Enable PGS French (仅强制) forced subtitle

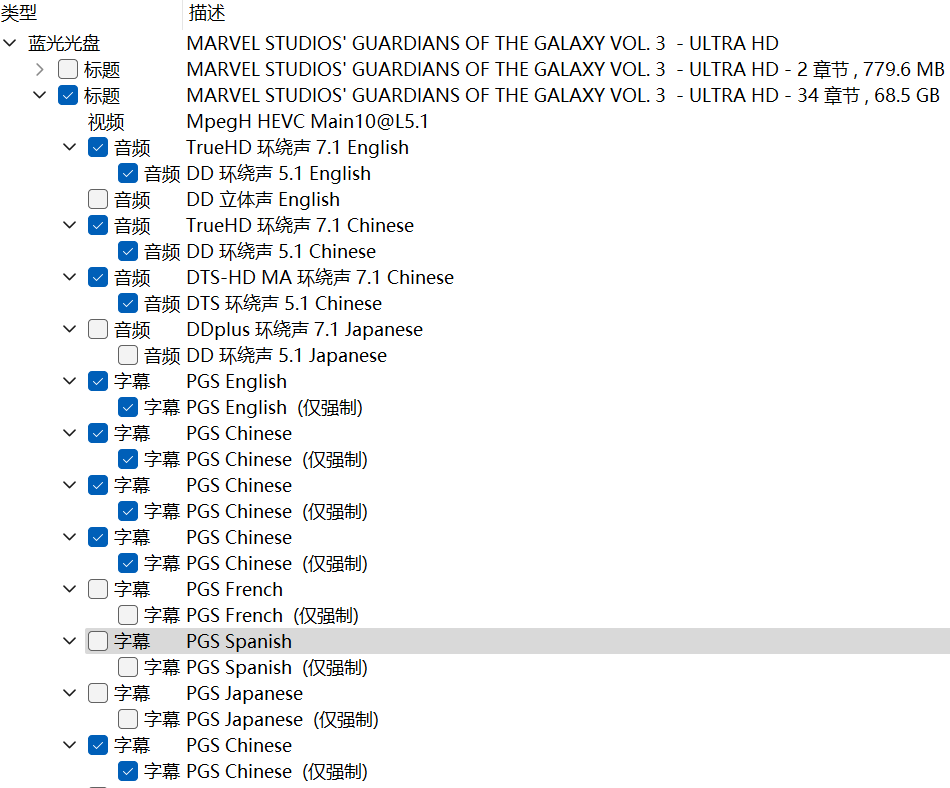click(x=128, y=615)
